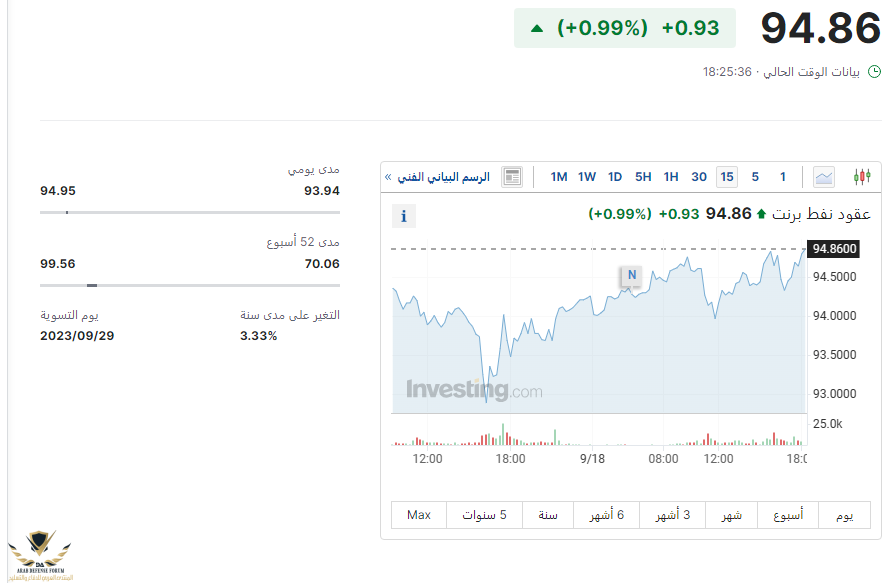Switch to the أسبوع range tab

[788, 515]
